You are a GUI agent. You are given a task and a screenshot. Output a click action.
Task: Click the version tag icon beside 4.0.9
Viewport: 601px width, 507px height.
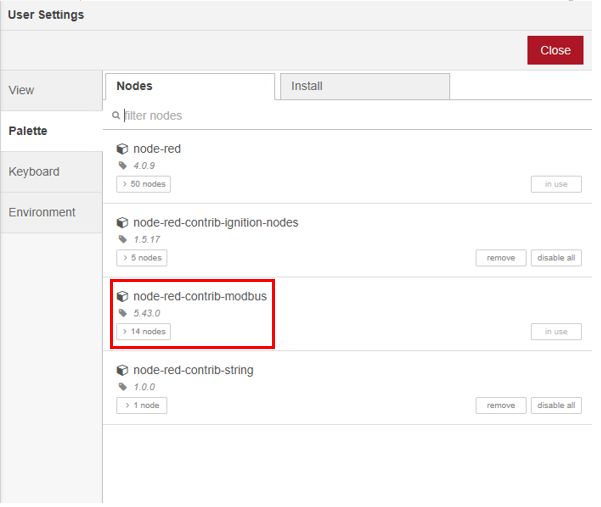(x=123, y=166)
